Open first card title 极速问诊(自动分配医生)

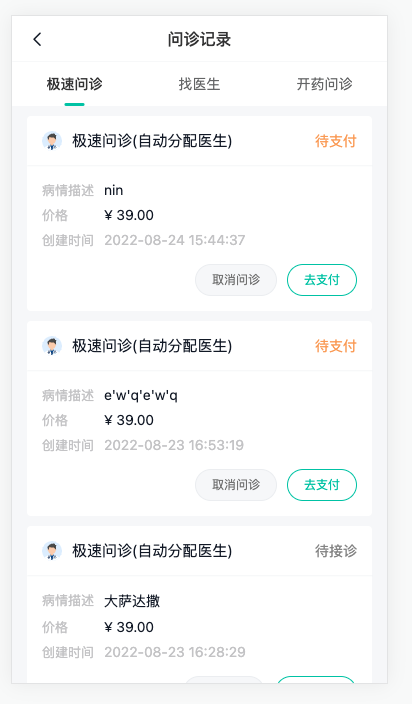tap(152, 141)
